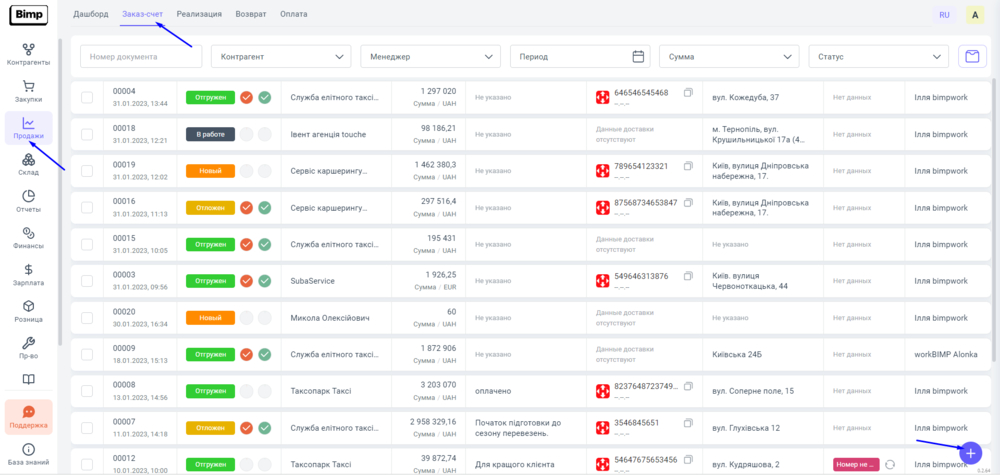Click the round plus add button
This screenshot has width=1000, height=475.
[x=969, y=452]
